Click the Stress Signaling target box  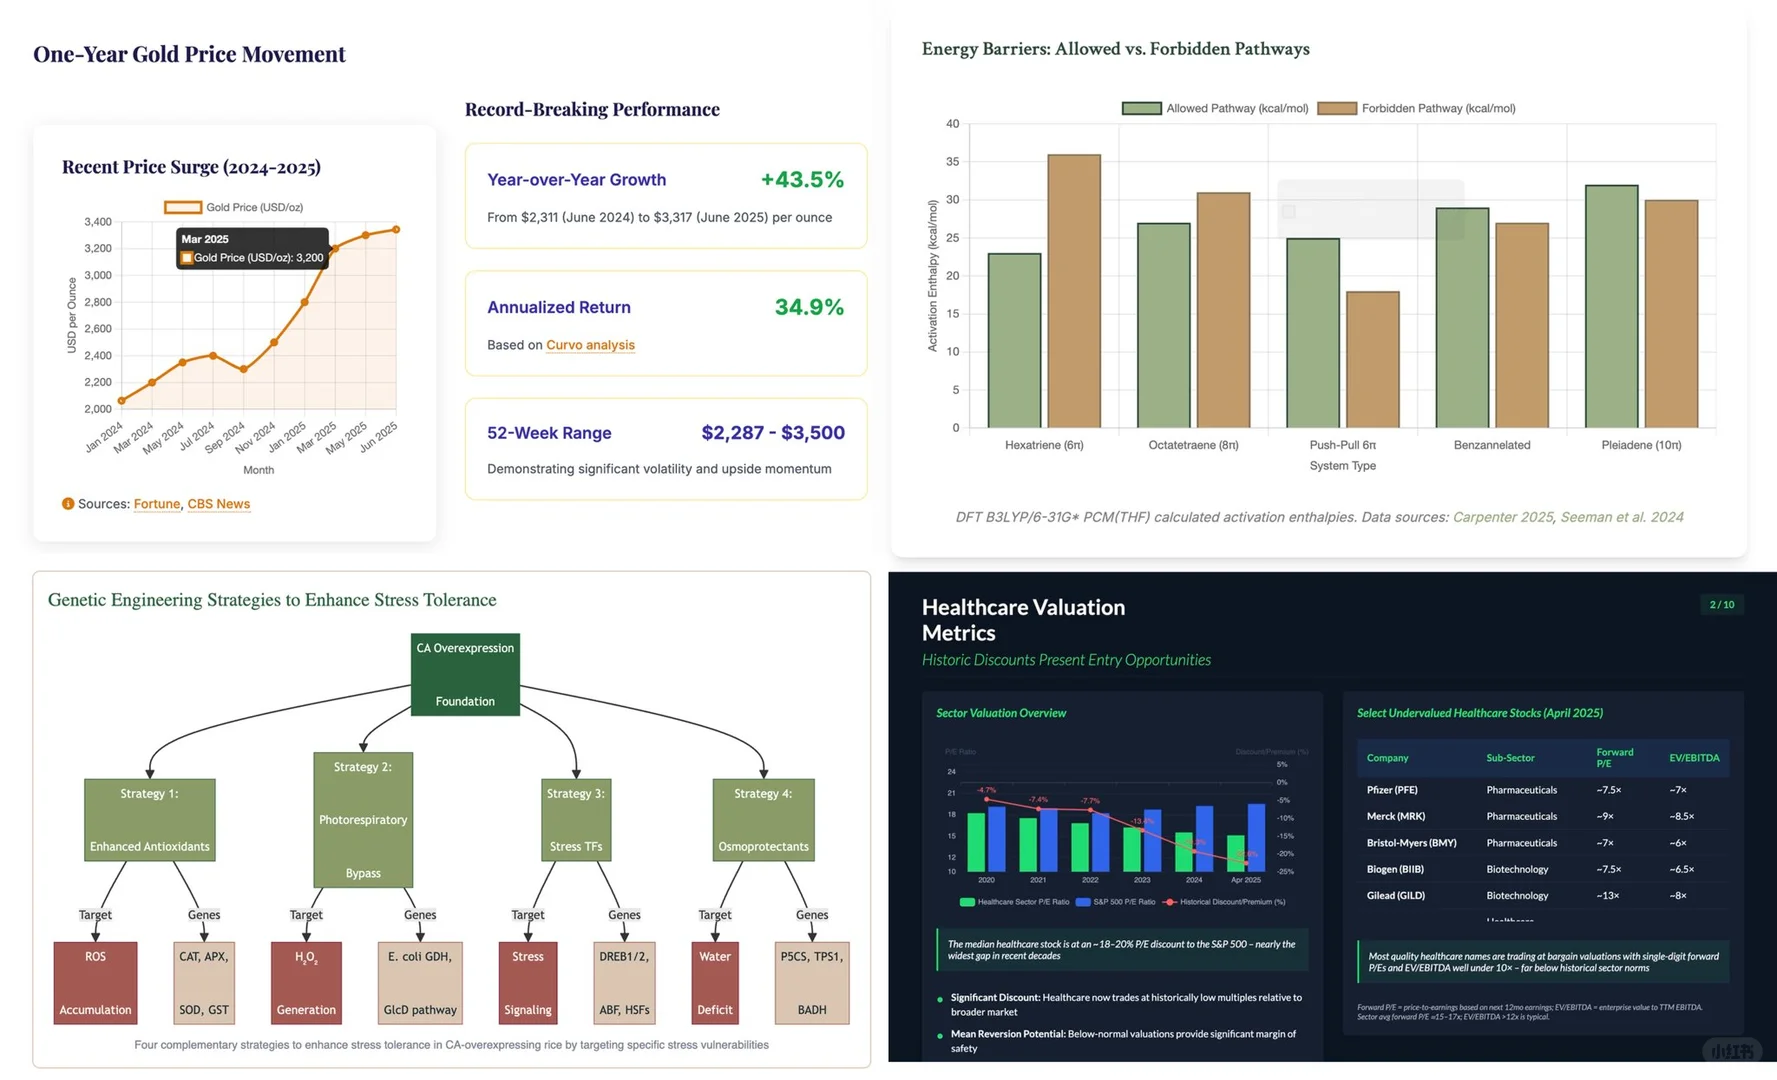pos(528,983)
